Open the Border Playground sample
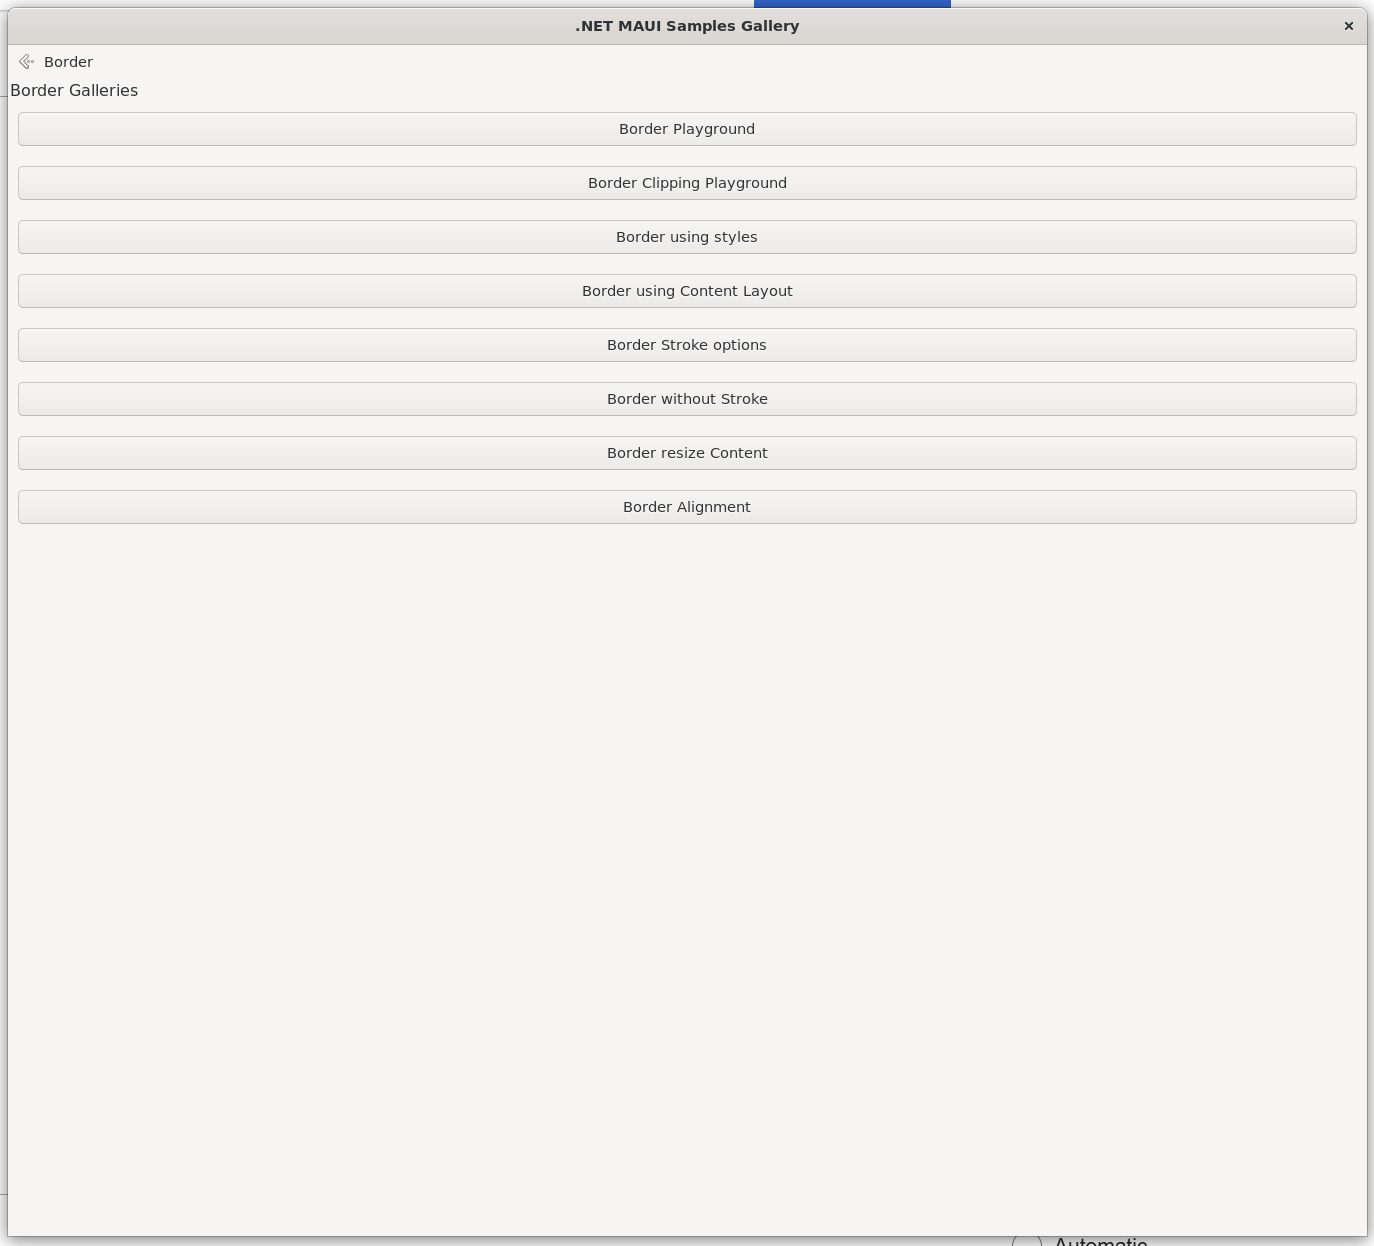 pyautogui.click(x=687, y=129)
